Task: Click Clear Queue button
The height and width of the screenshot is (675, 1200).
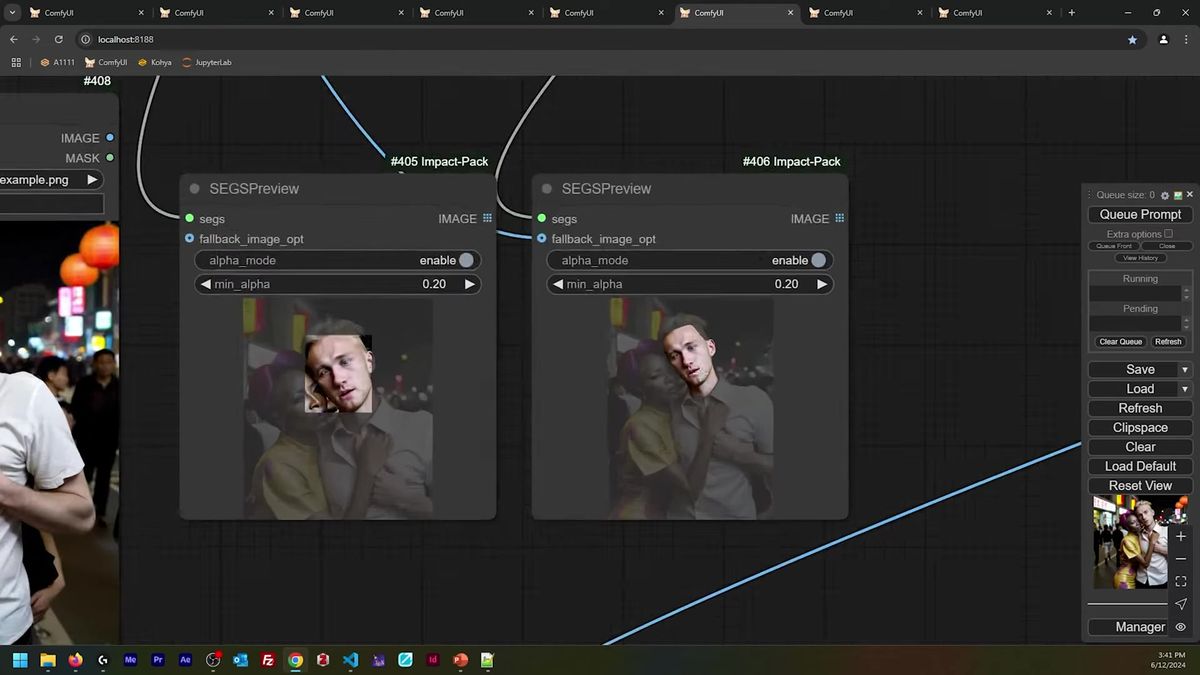Action: pos(1120,342)
